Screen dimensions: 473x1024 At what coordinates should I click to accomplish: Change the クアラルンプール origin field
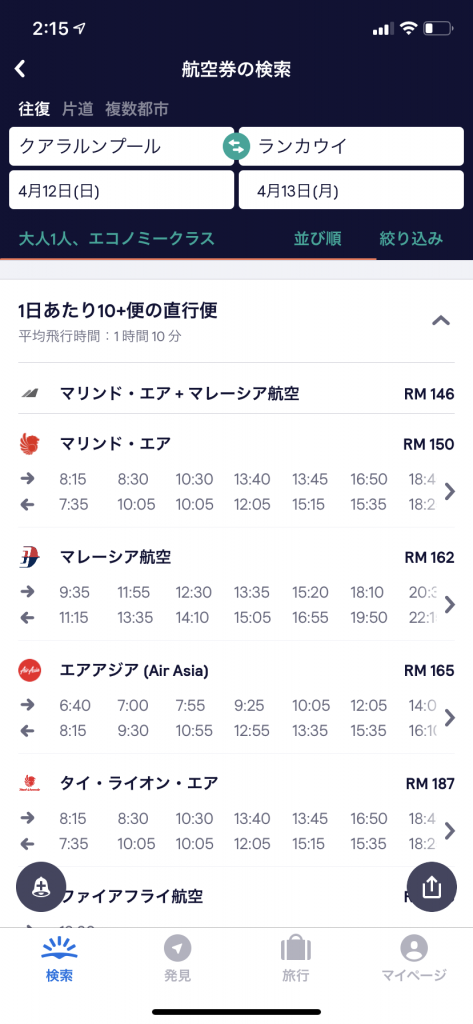point(121,146)
